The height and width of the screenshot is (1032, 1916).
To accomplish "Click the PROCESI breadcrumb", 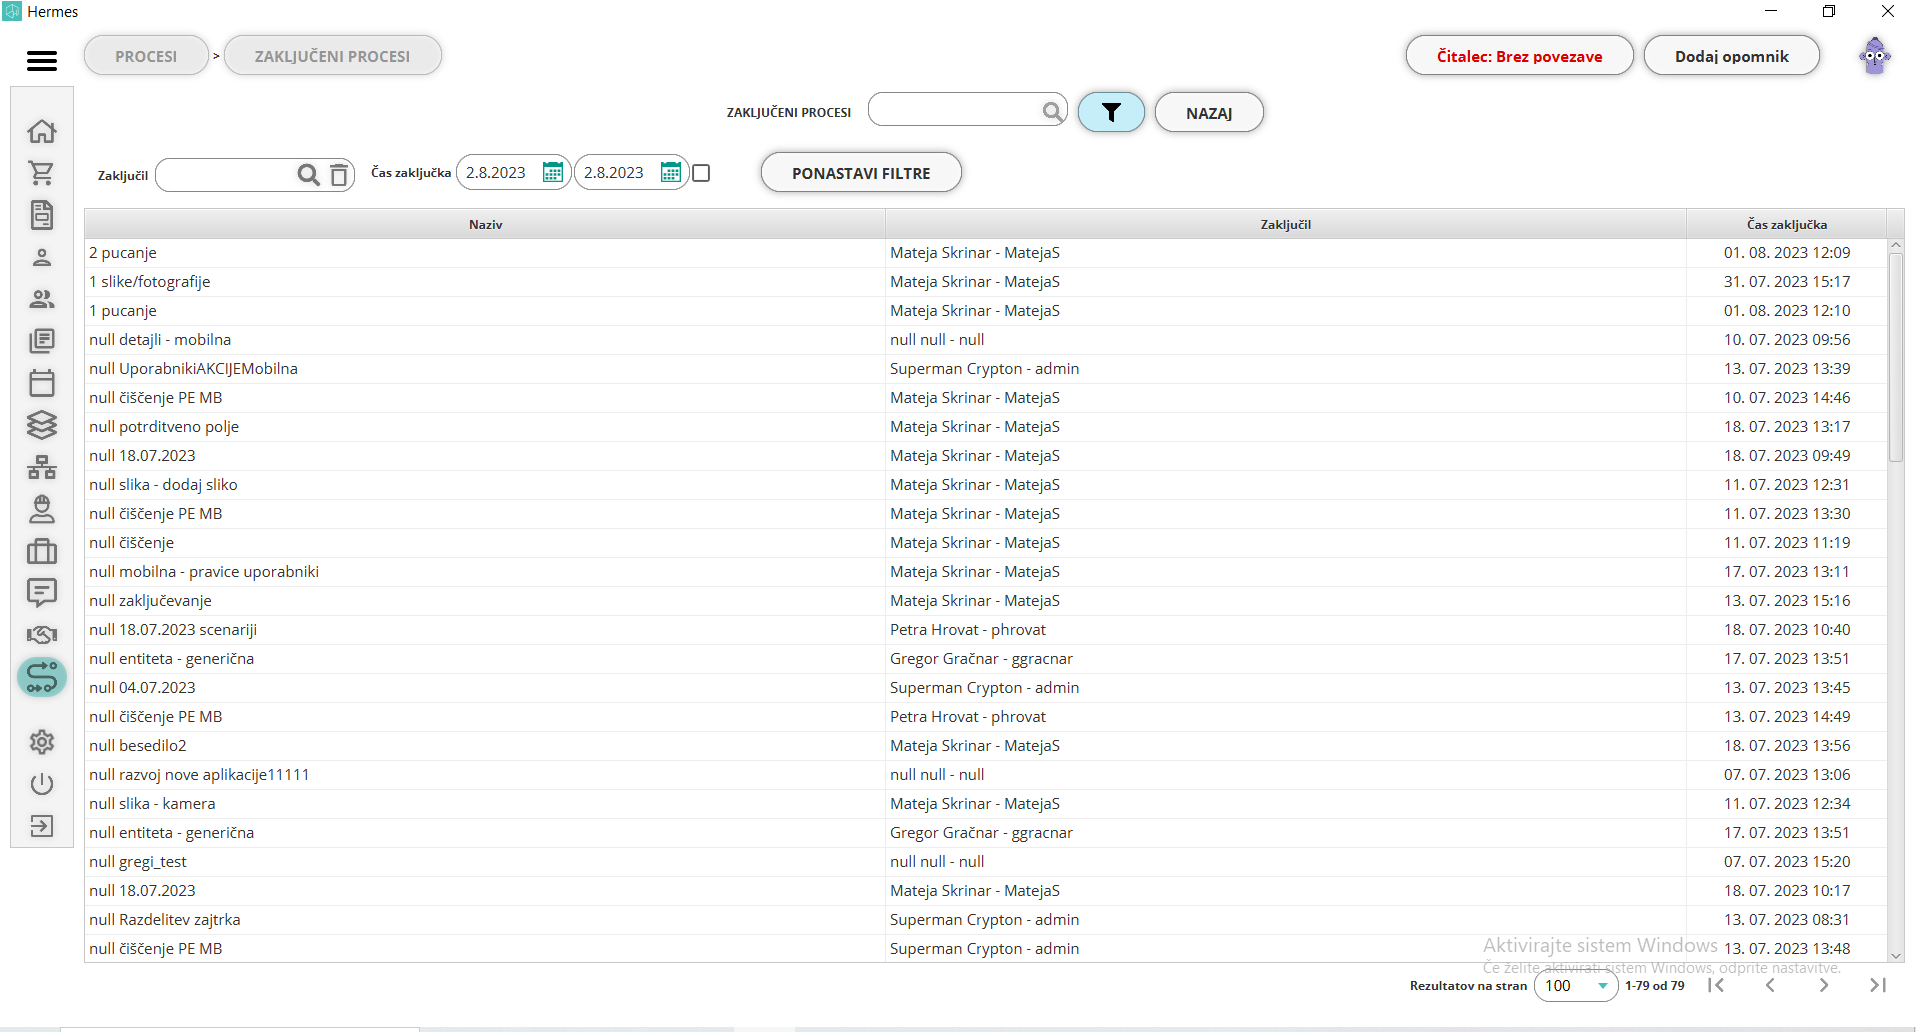I will (146, 56).
